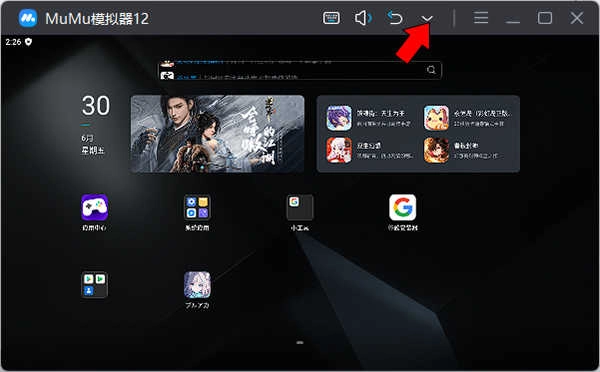Open the white-haired girl game icon
This screenshot has height=372, width=600.
339,150
